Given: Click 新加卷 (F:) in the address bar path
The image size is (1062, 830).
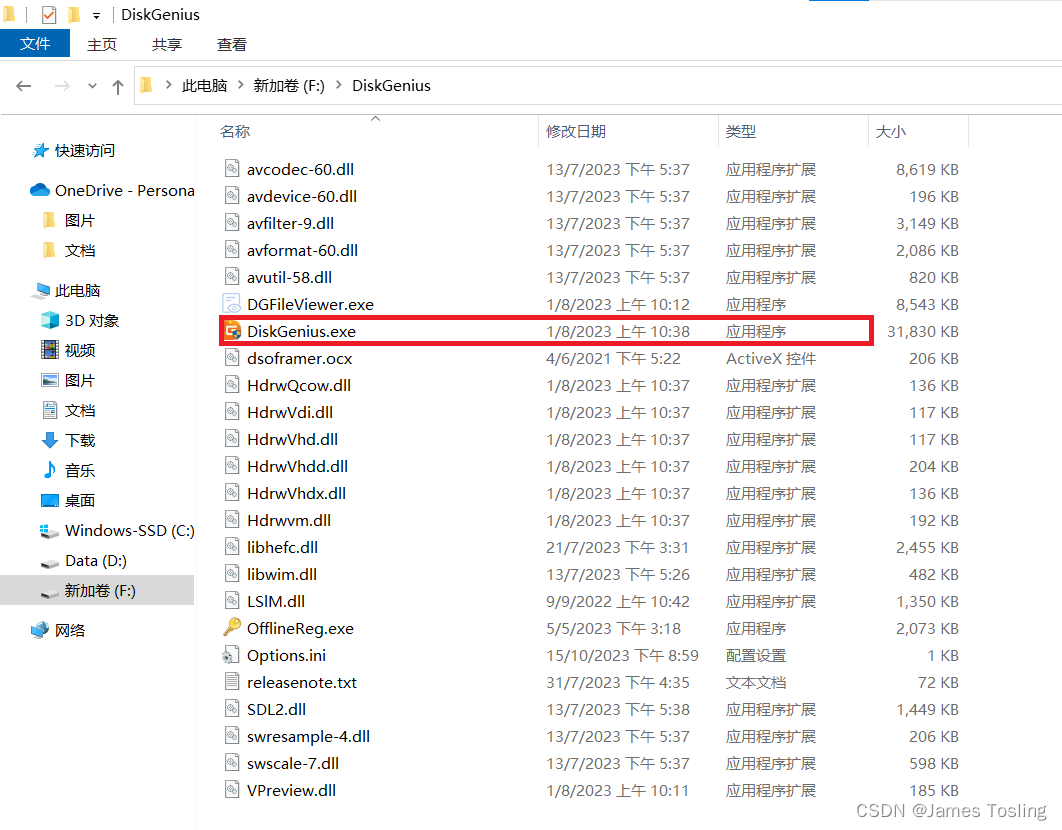Looking at the screenshot, I should coord(289,85).
